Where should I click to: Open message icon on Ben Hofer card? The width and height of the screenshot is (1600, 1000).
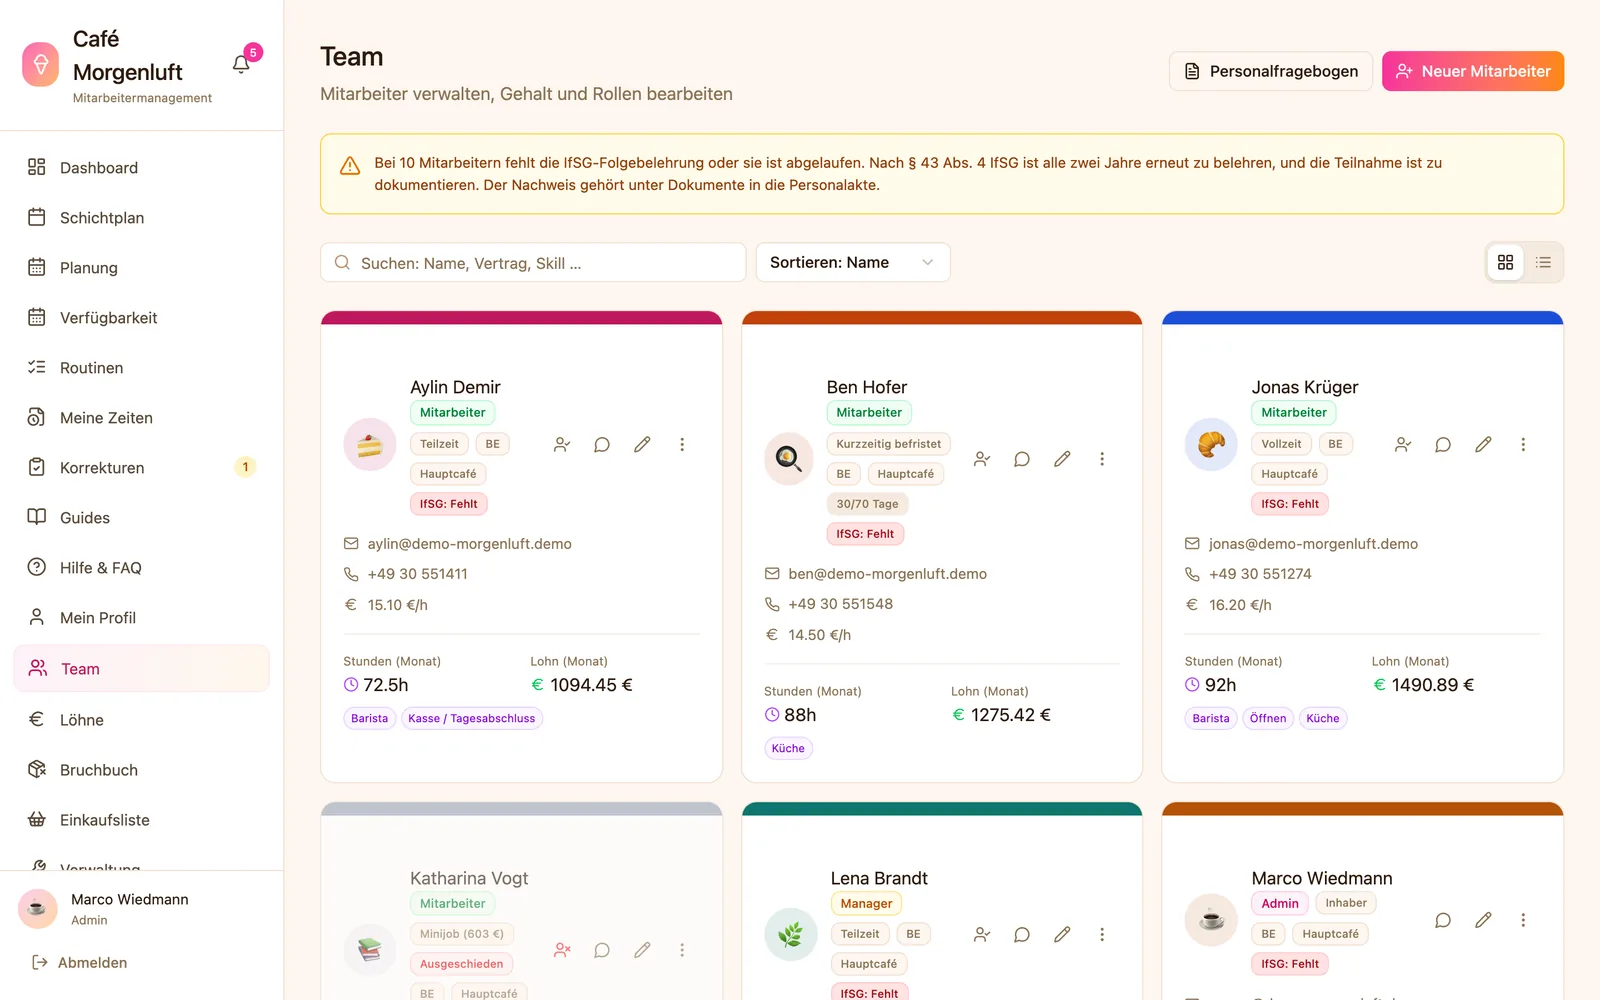tap(1022, 459)
